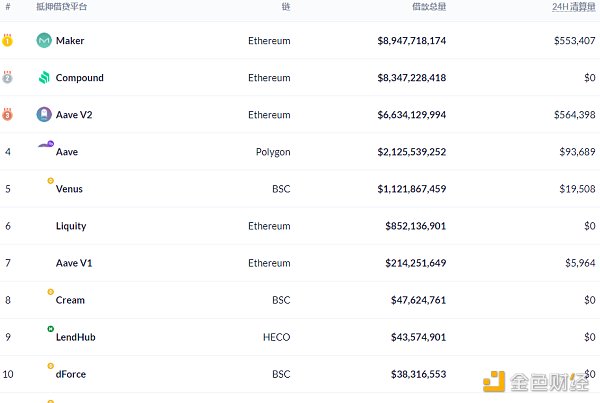
Task: Click the bronze rank three medal
Action: coord(8,114)
